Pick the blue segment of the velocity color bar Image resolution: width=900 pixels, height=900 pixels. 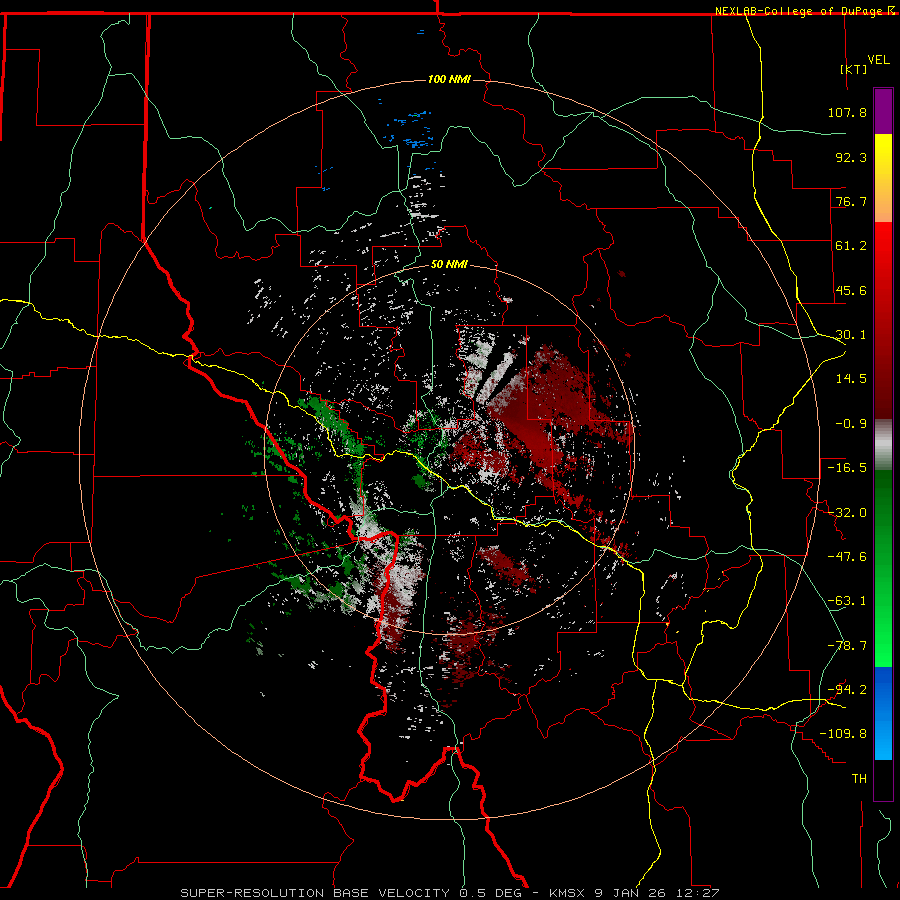point(883,713)
